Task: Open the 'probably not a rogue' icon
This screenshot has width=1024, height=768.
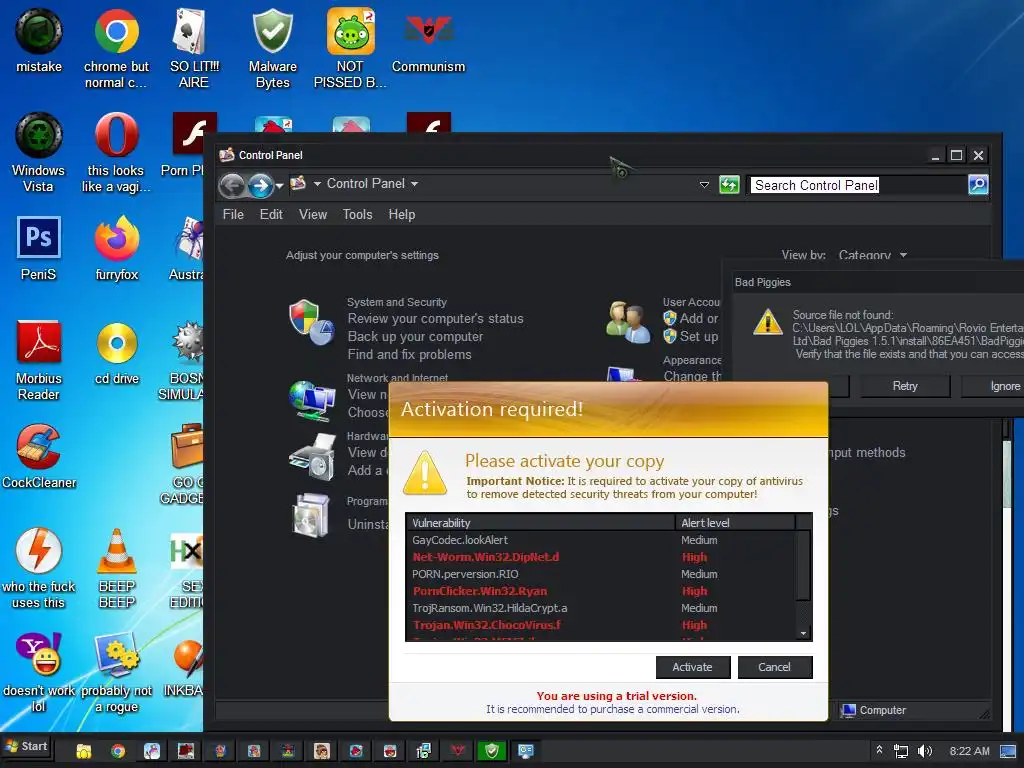Action: pyautogui.click(x=116, y=672)
